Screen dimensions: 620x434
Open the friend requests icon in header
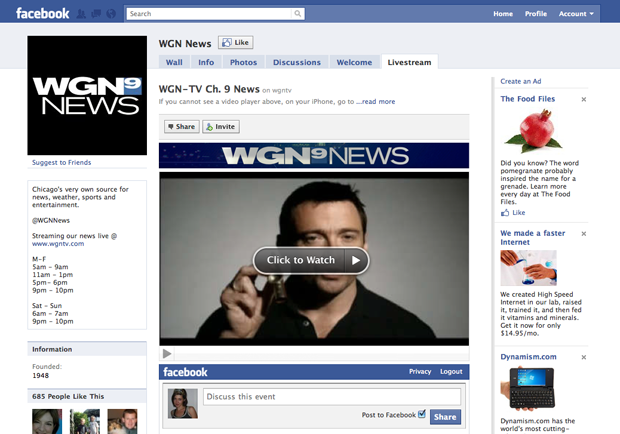pyautogui.click(x=81, y=14)
